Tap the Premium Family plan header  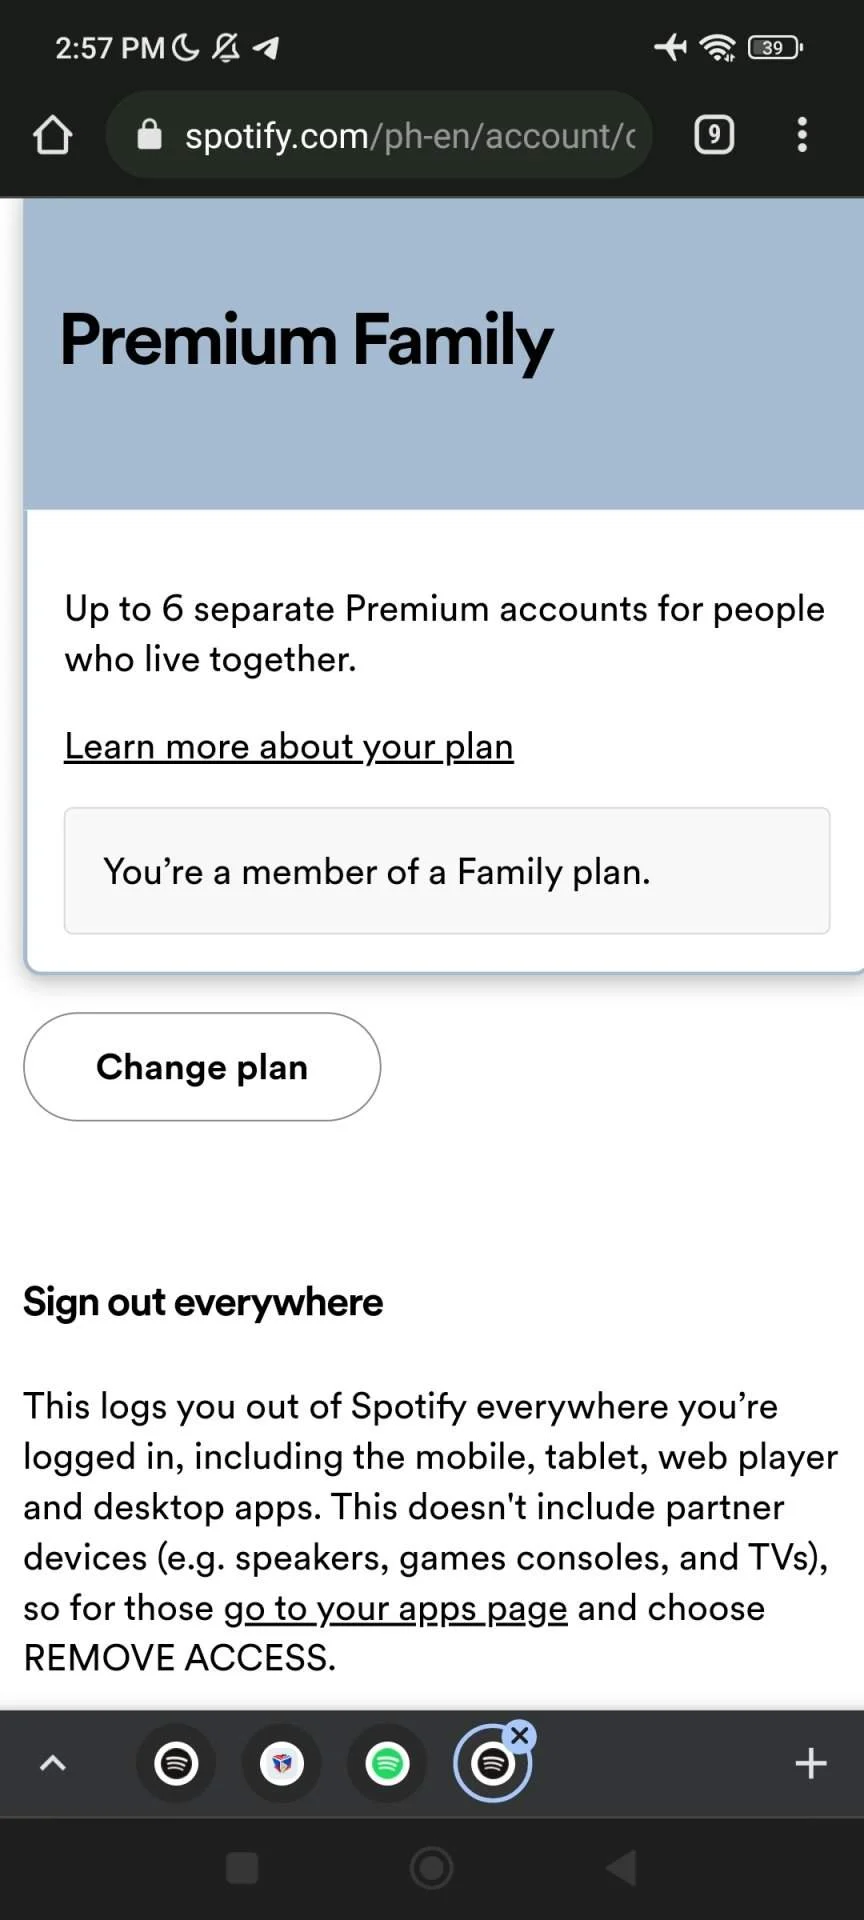point(444,354)
